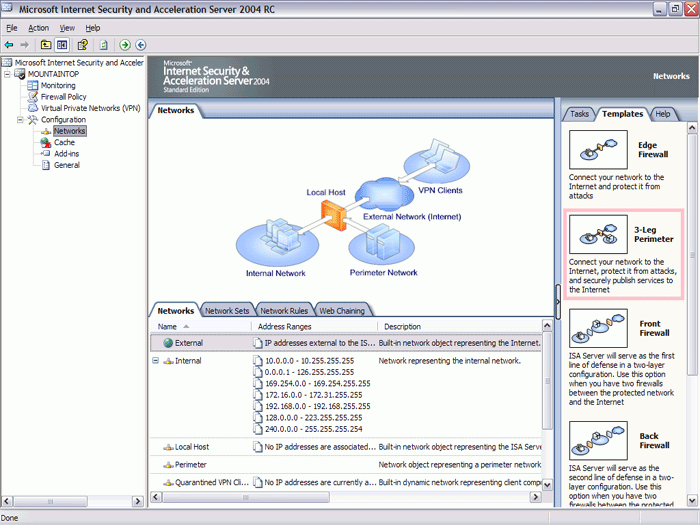Select the Perimeter network row
Image resolution: width=700 pixels, height=525 pixels.
pos(346,465)
